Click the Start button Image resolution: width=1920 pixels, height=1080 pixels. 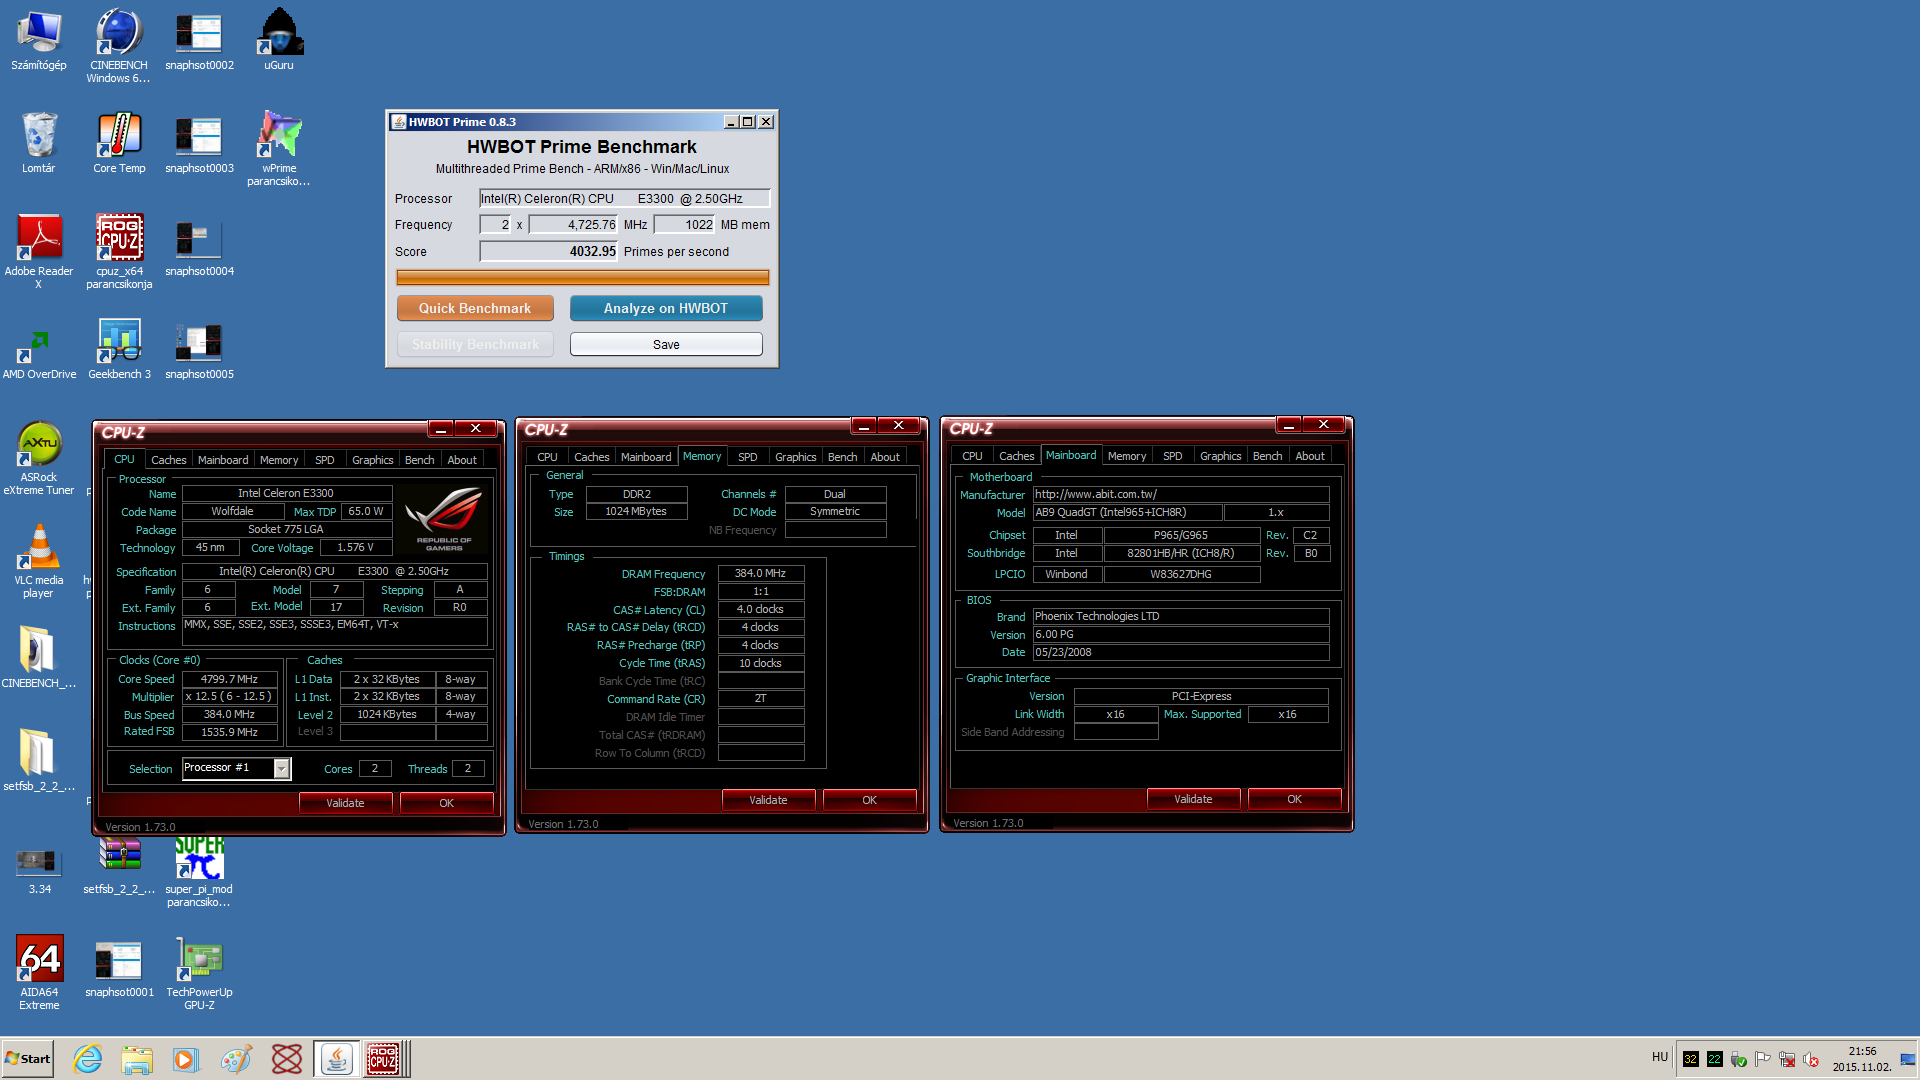click(28, 1059)
